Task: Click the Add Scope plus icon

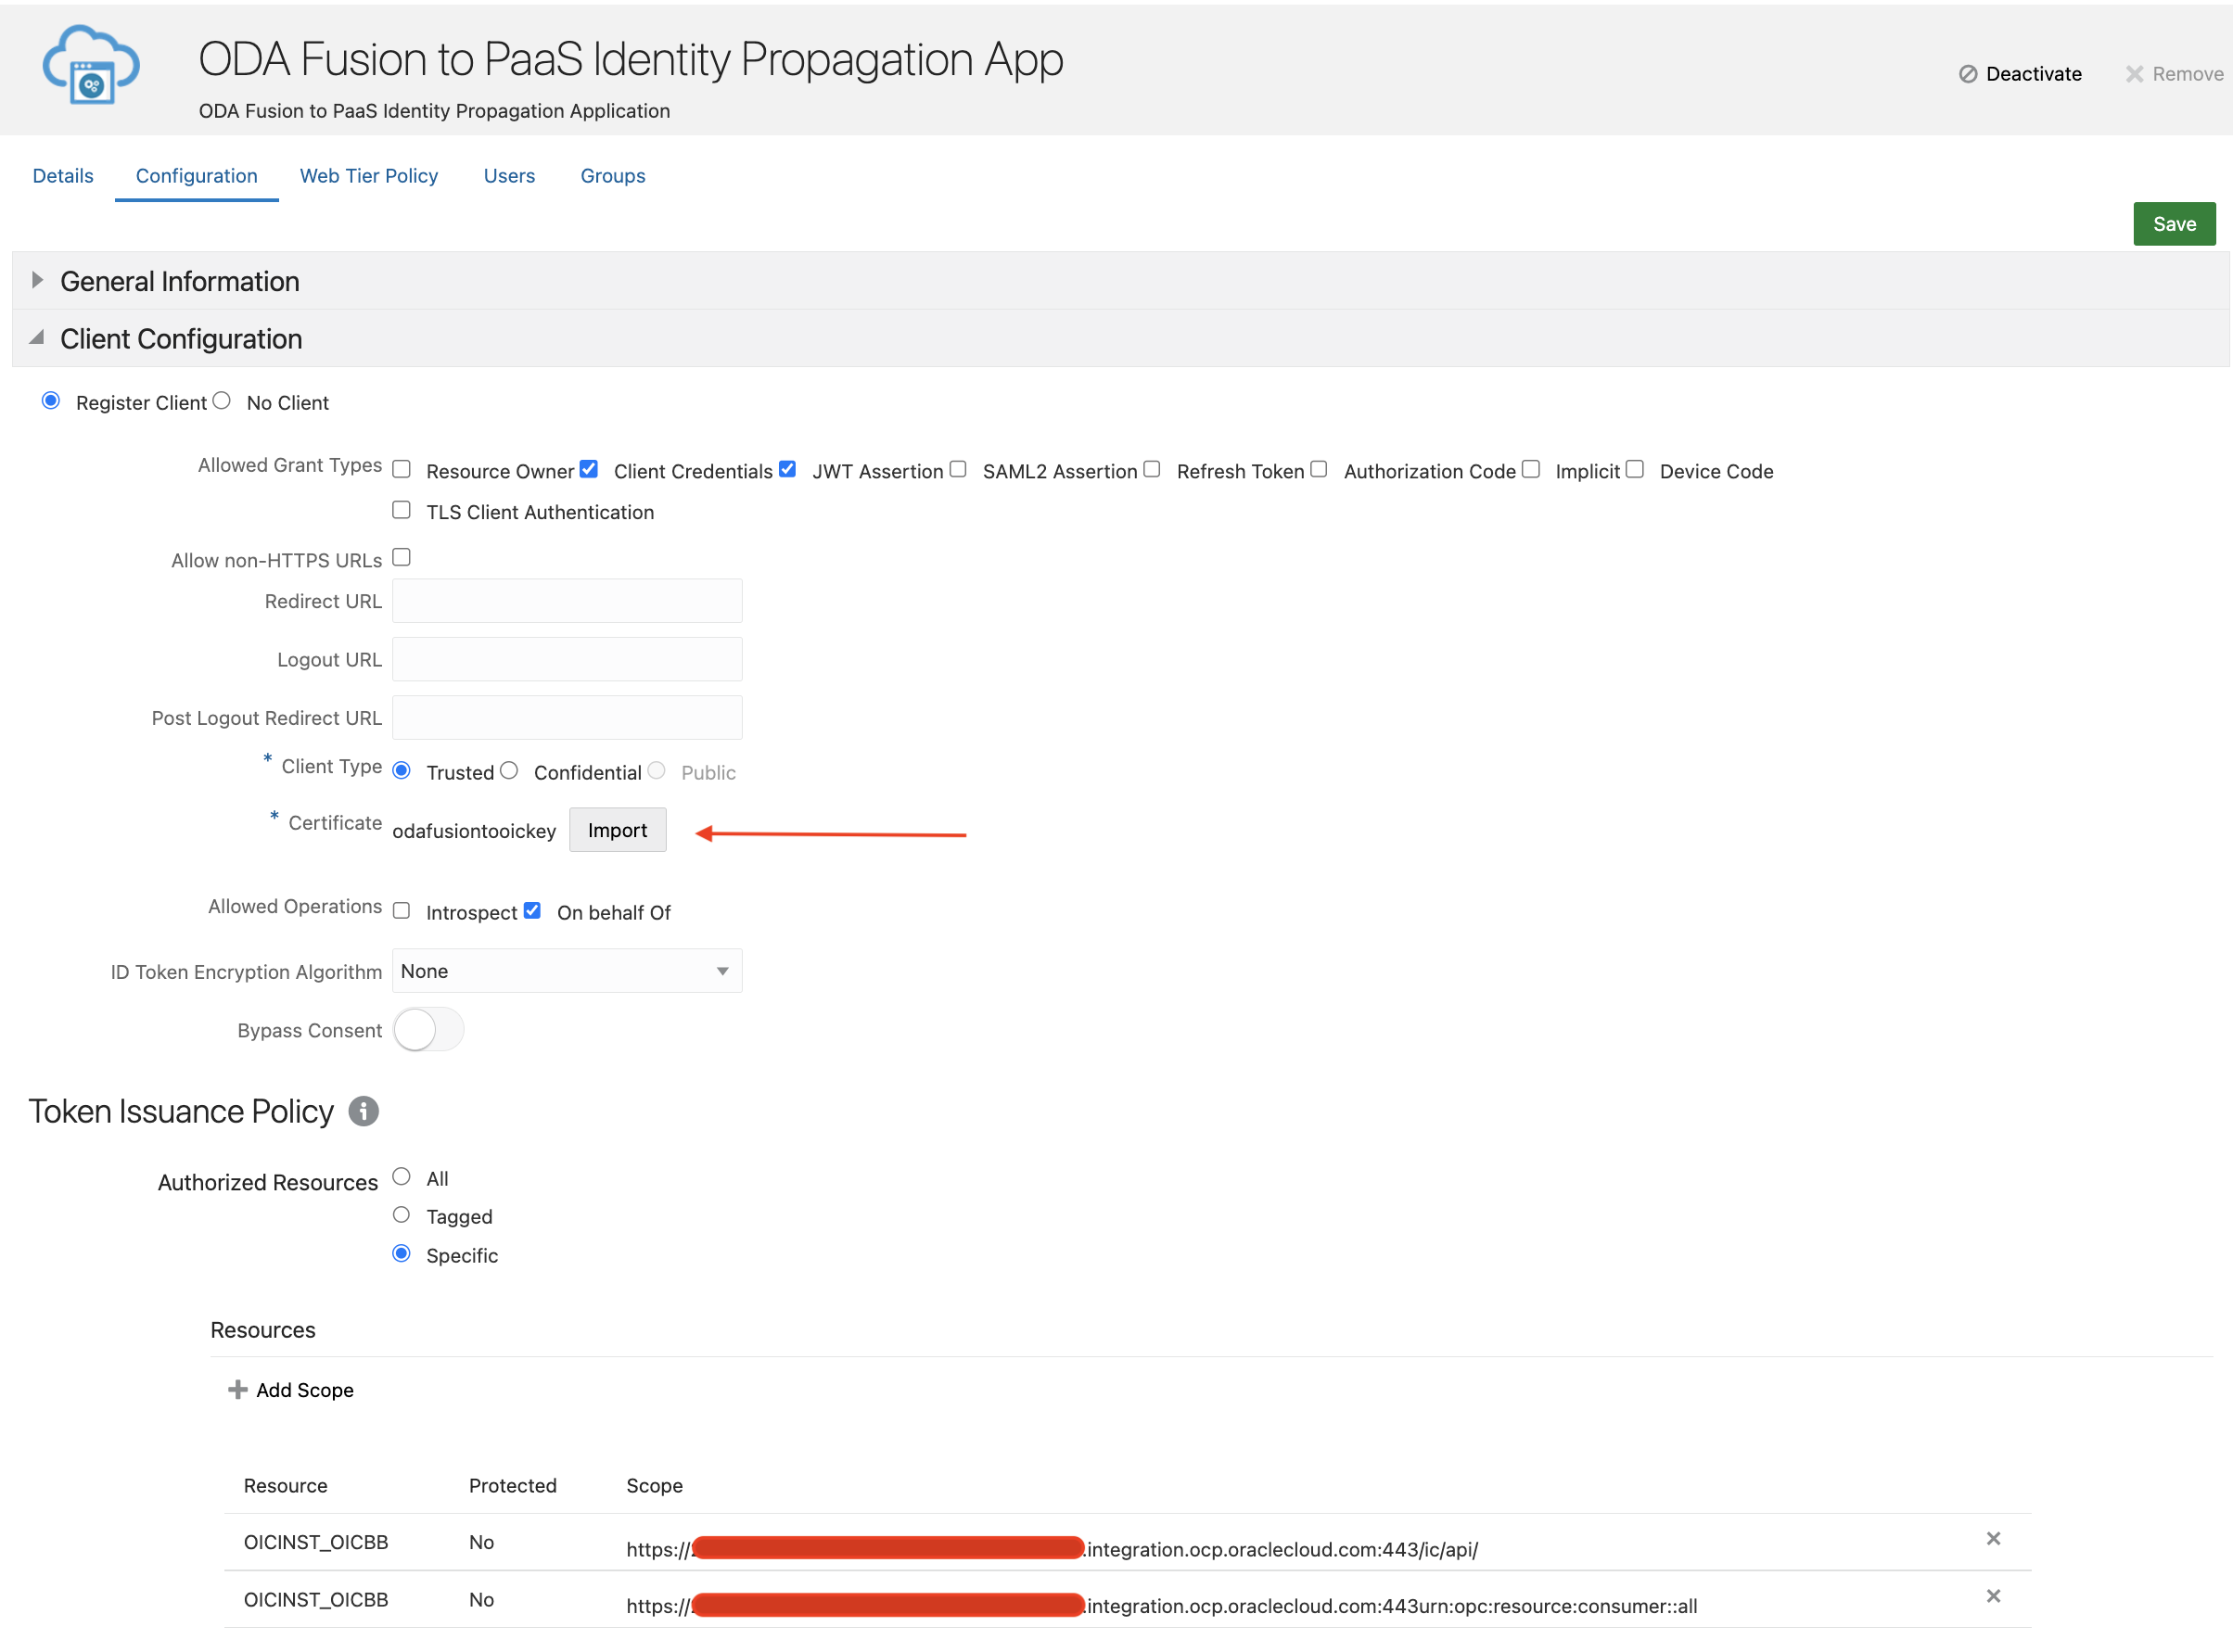Action: pyautogui.click(x=237, y=1390)
